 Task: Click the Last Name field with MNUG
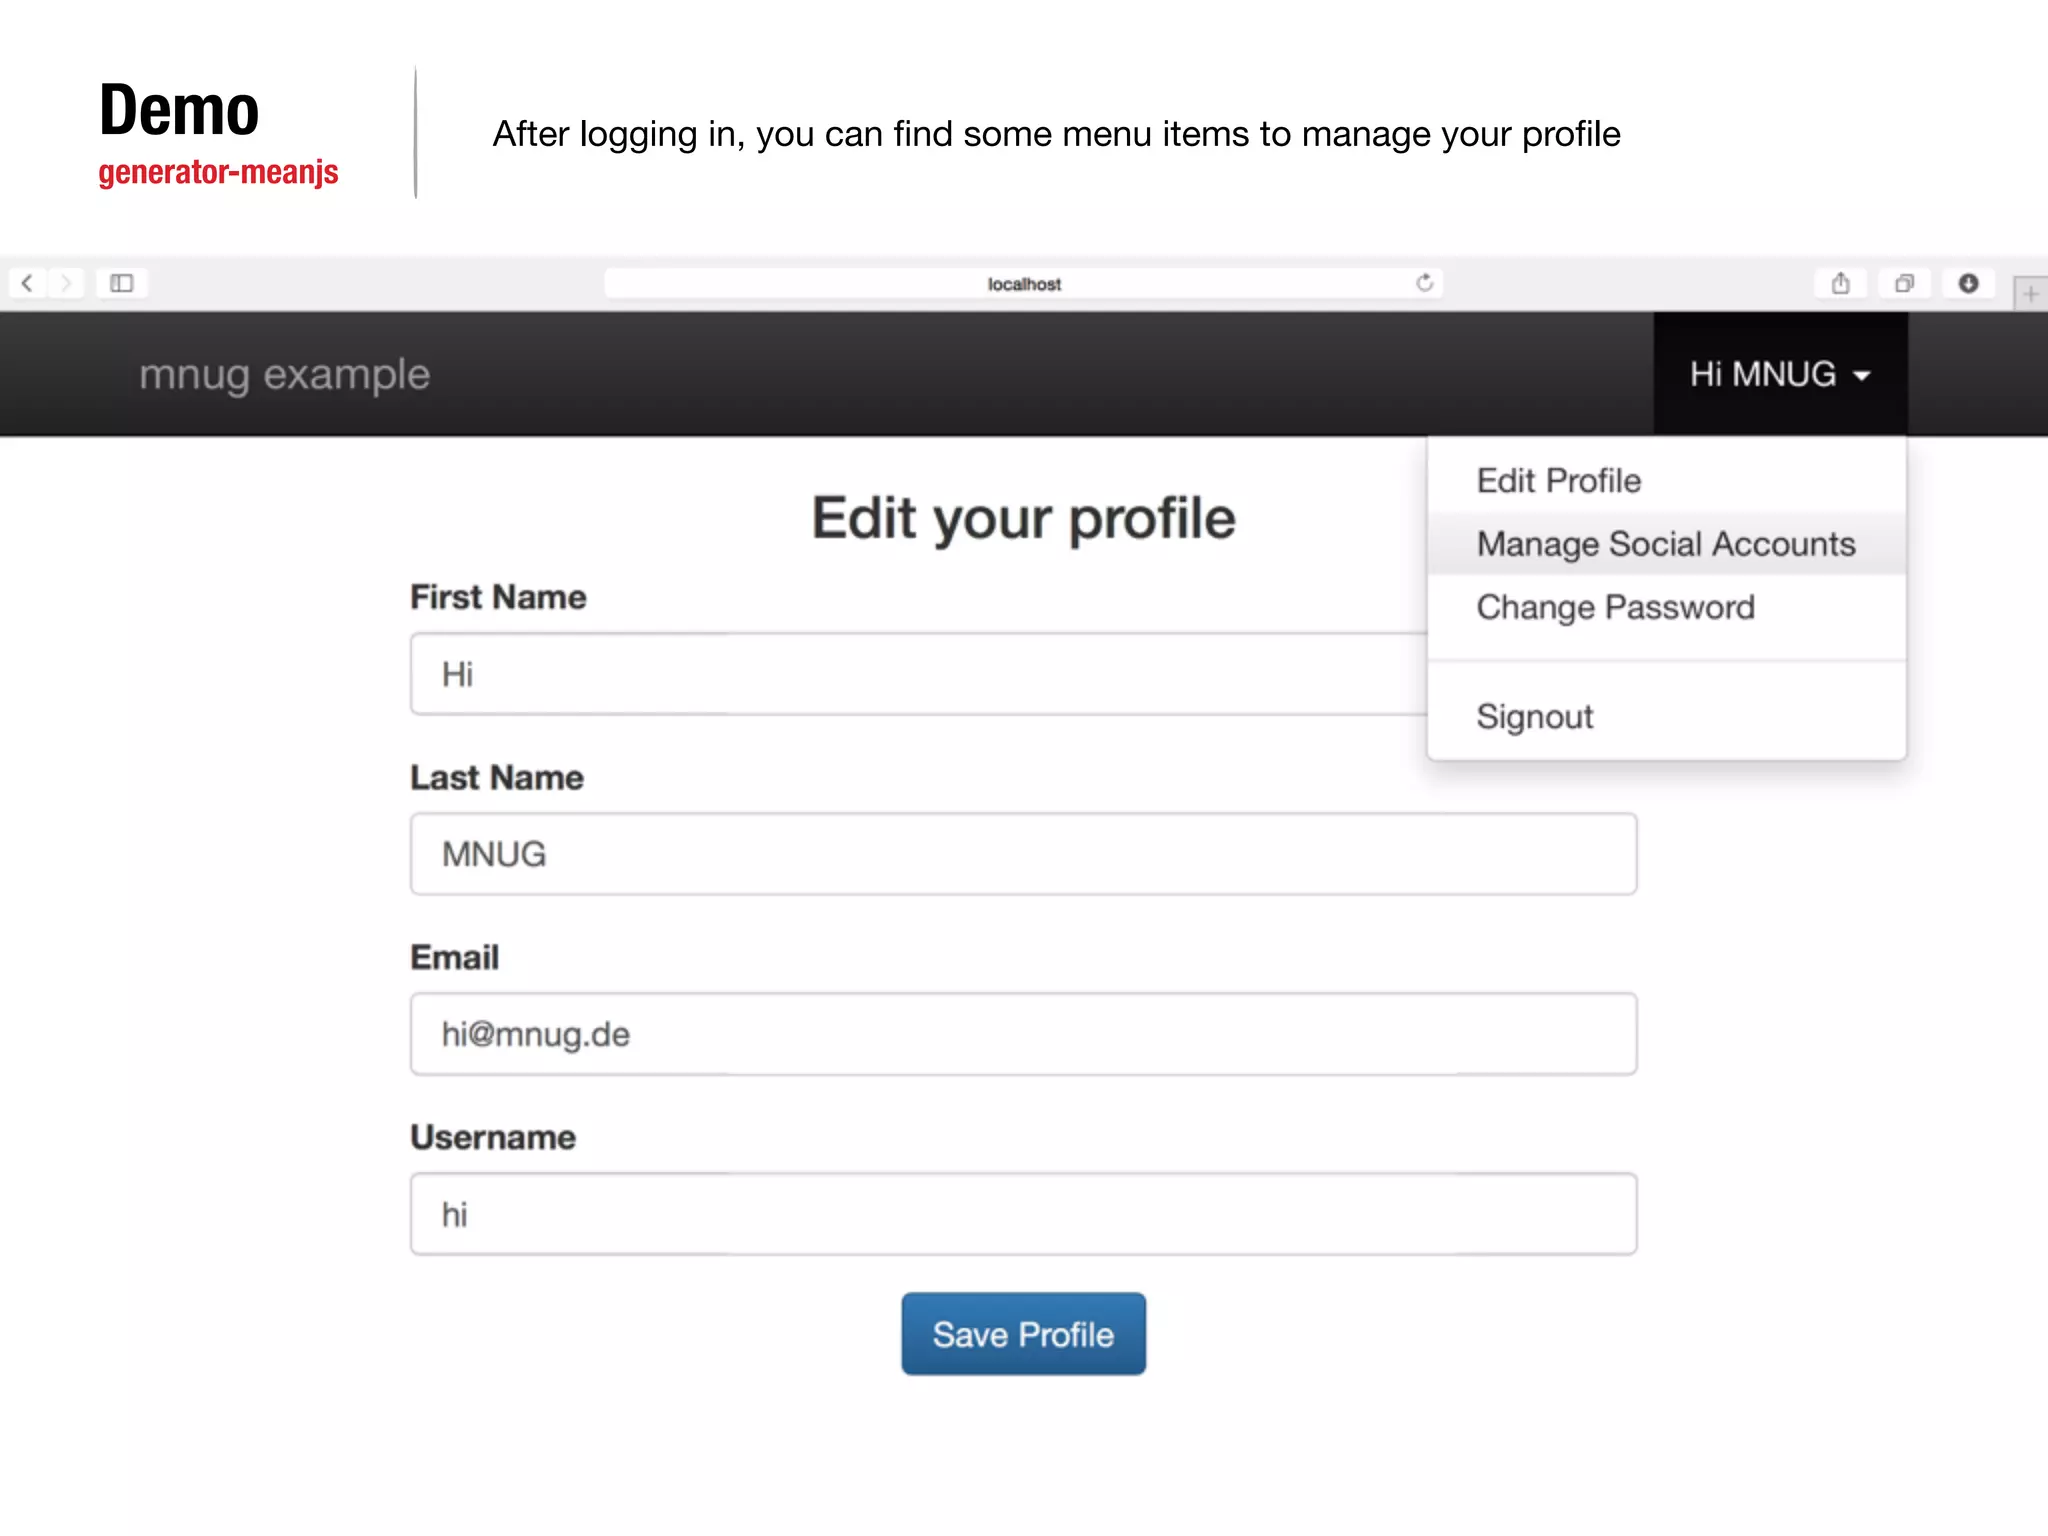(1023, 854)
